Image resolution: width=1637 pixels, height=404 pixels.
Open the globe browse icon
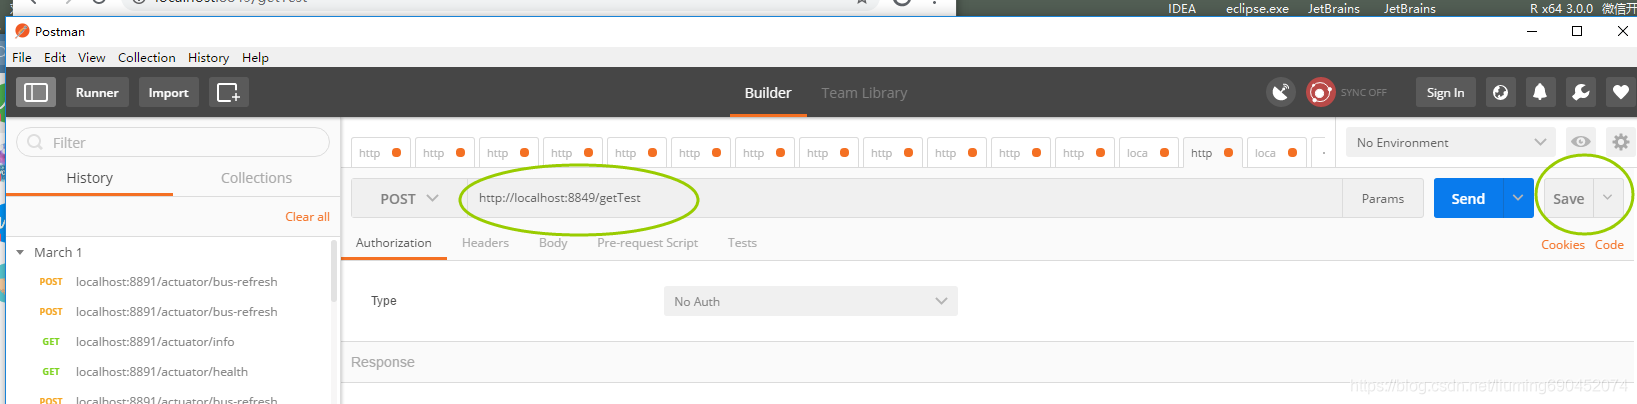click(1500, 92)
